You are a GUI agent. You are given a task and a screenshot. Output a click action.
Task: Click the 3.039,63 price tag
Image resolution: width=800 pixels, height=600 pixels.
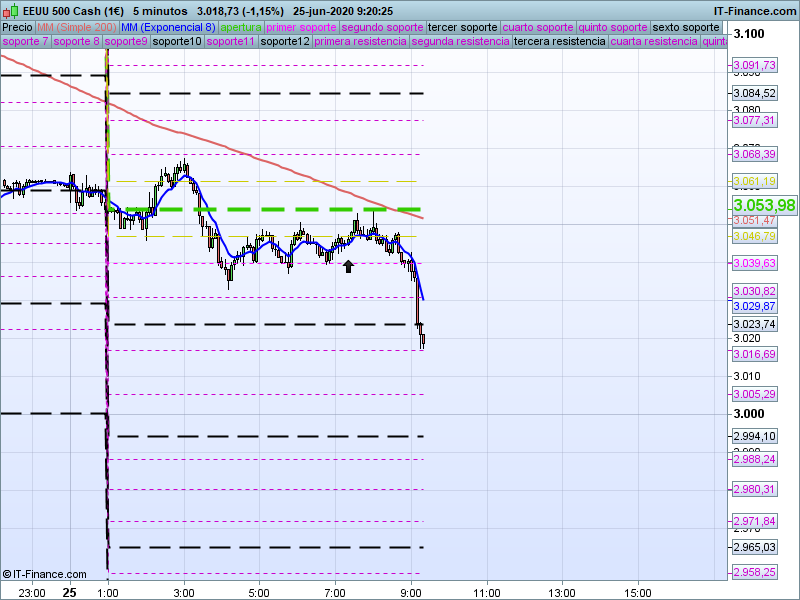pyautogui.click(x=755, y=263)
